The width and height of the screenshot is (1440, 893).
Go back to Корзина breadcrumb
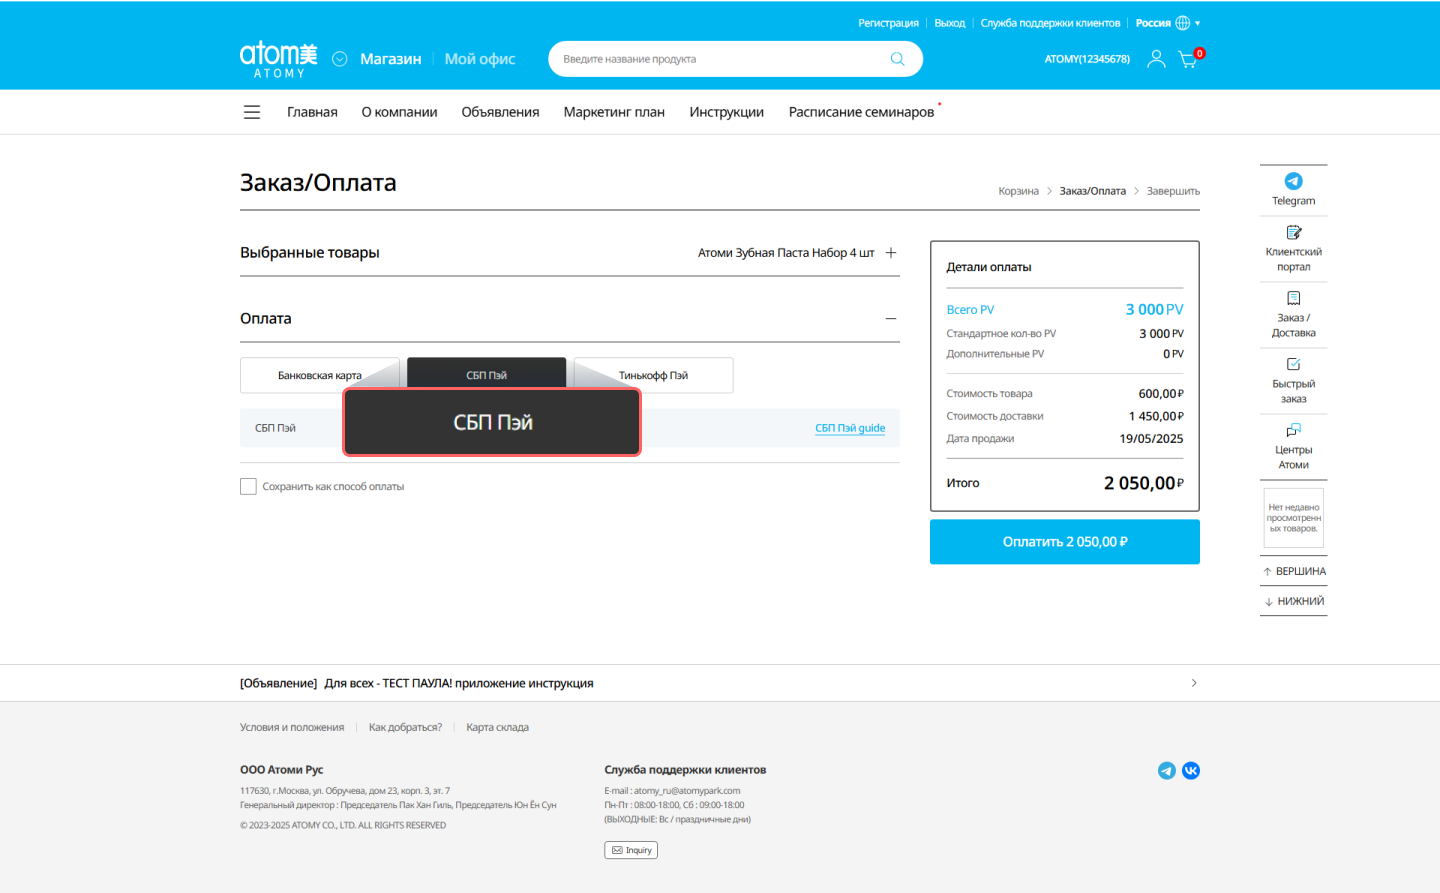pos(1018,191)
